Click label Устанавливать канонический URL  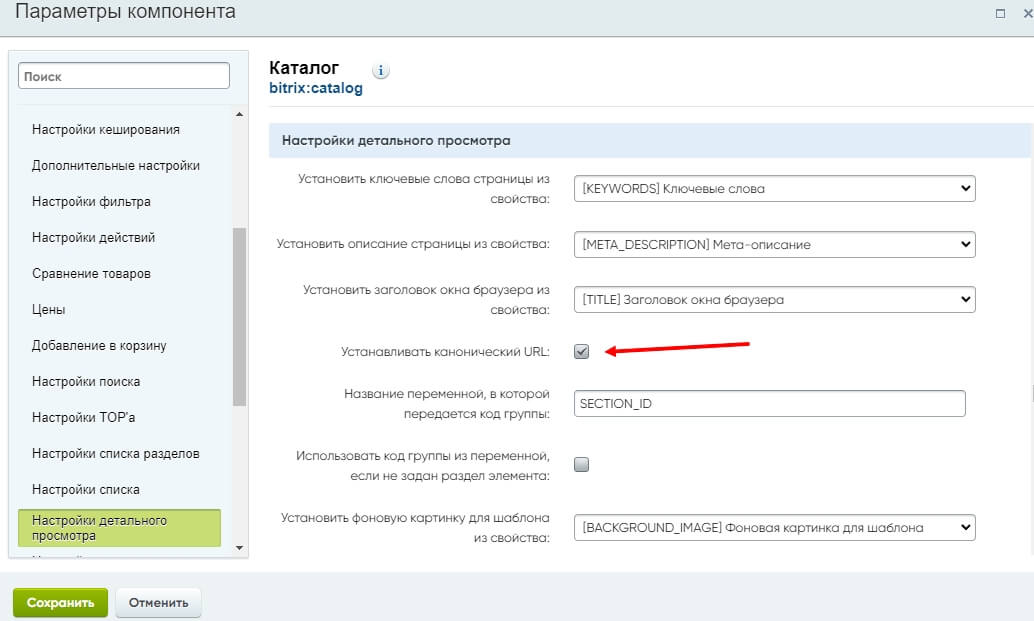[445, 352]
